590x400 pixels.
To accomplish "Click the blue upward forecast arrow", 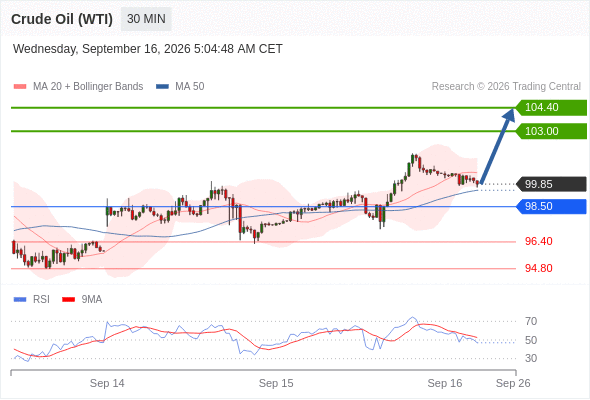I will [497, 146].
